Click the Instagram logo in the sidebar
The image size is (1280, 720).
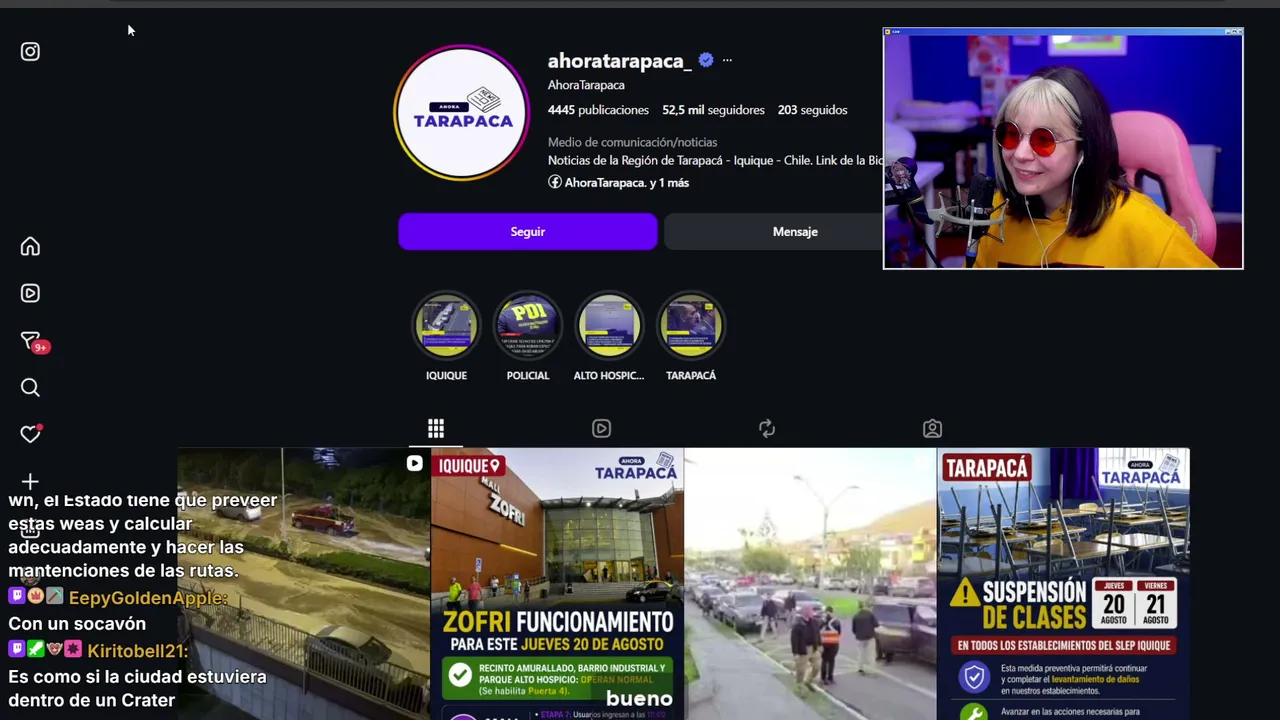30,52
